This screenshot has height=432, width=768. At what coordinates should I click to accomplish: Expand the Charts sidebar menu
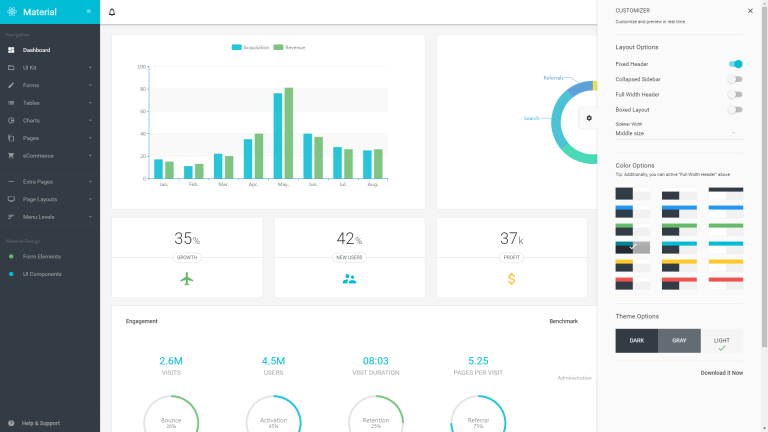[x=50, y=120]
